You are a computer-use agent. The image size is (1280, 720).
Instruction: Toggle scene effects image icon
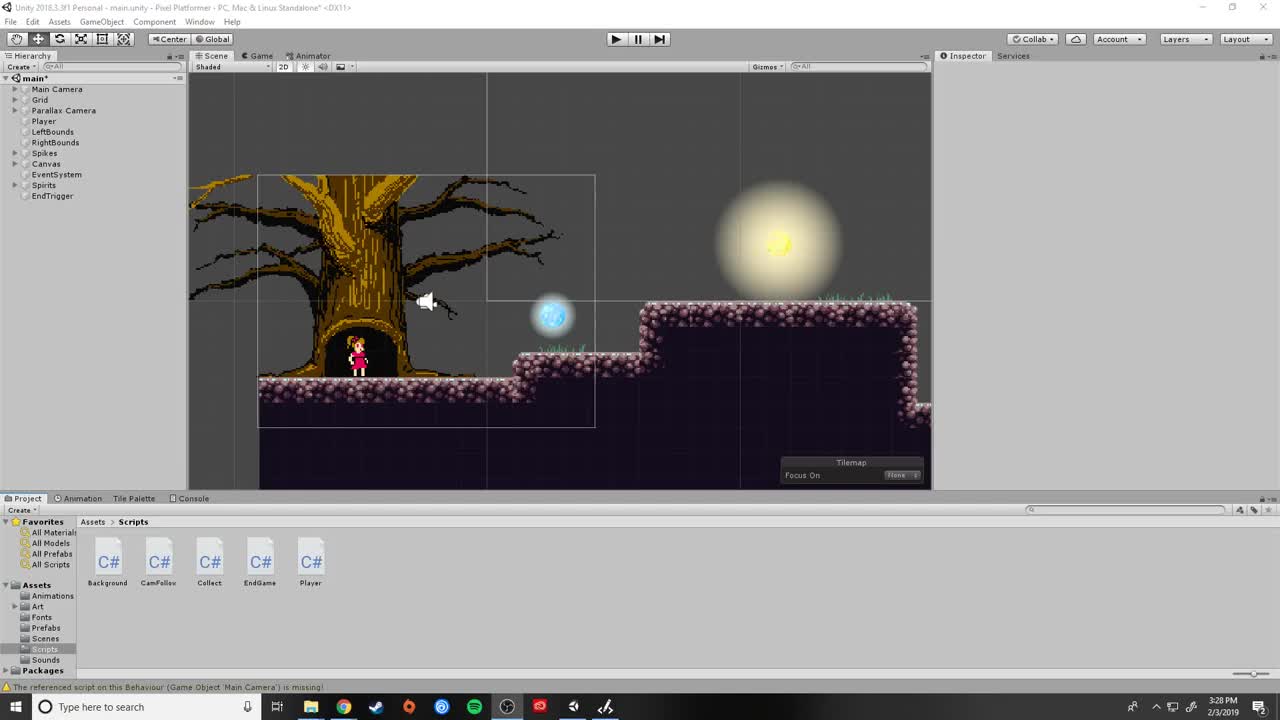[x=340, y=67]
